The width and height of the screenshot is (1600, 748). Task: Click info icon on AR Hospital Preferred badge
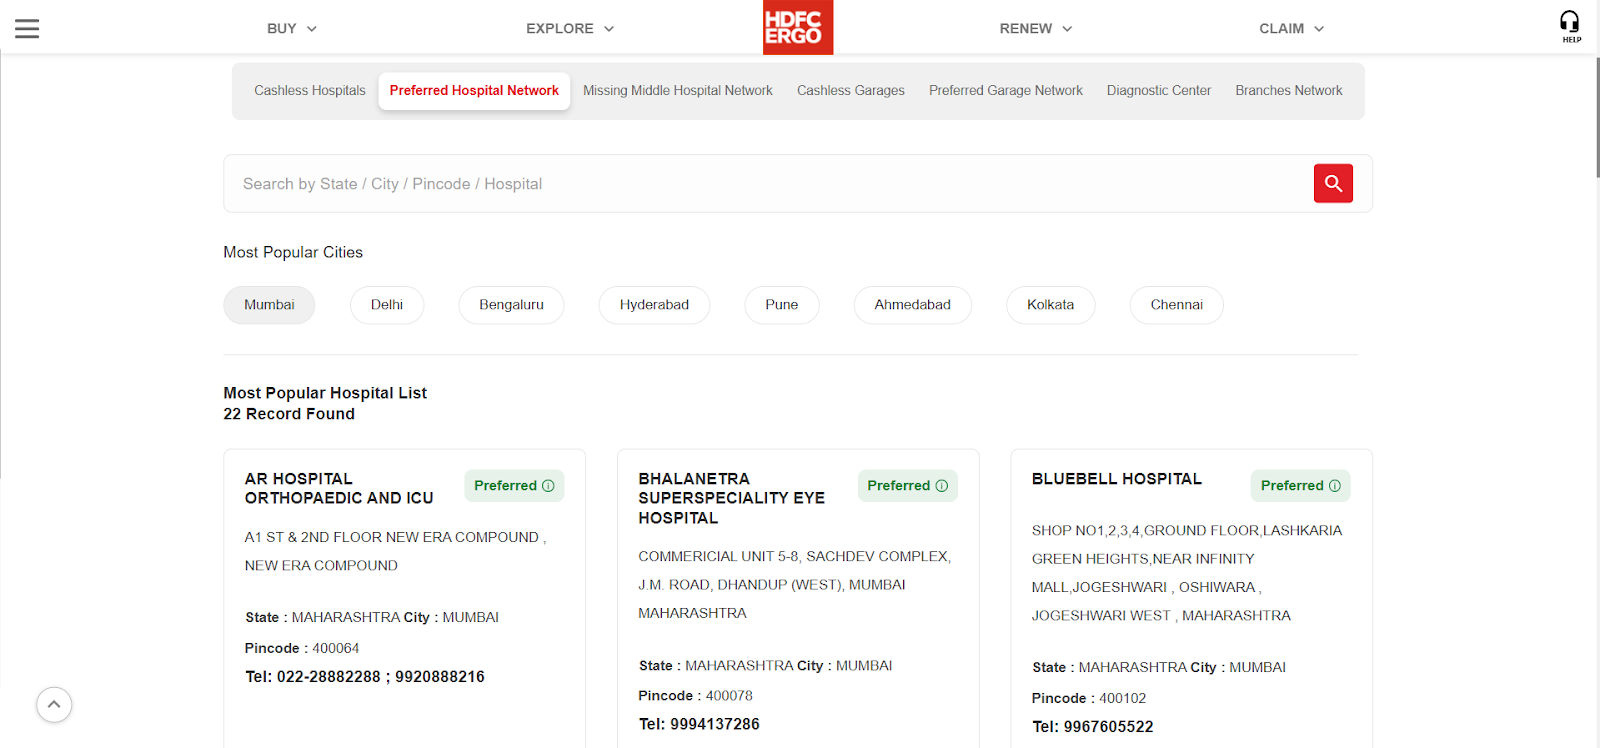(x=548, y=486)
